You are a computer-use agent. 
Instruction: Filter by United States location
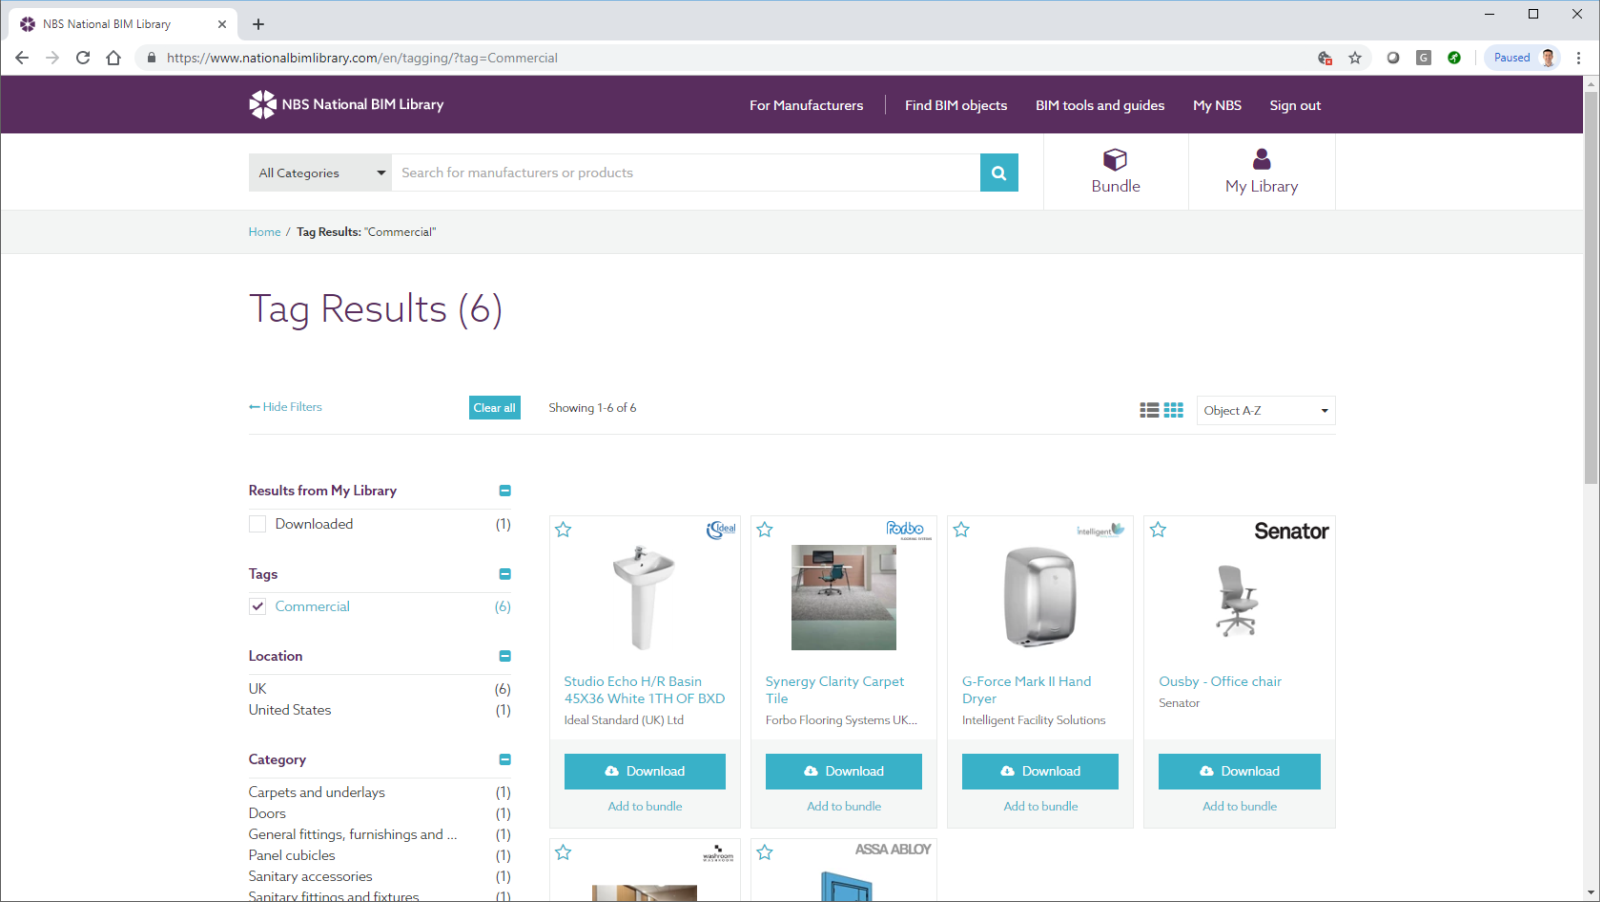[x=290, y=710]
